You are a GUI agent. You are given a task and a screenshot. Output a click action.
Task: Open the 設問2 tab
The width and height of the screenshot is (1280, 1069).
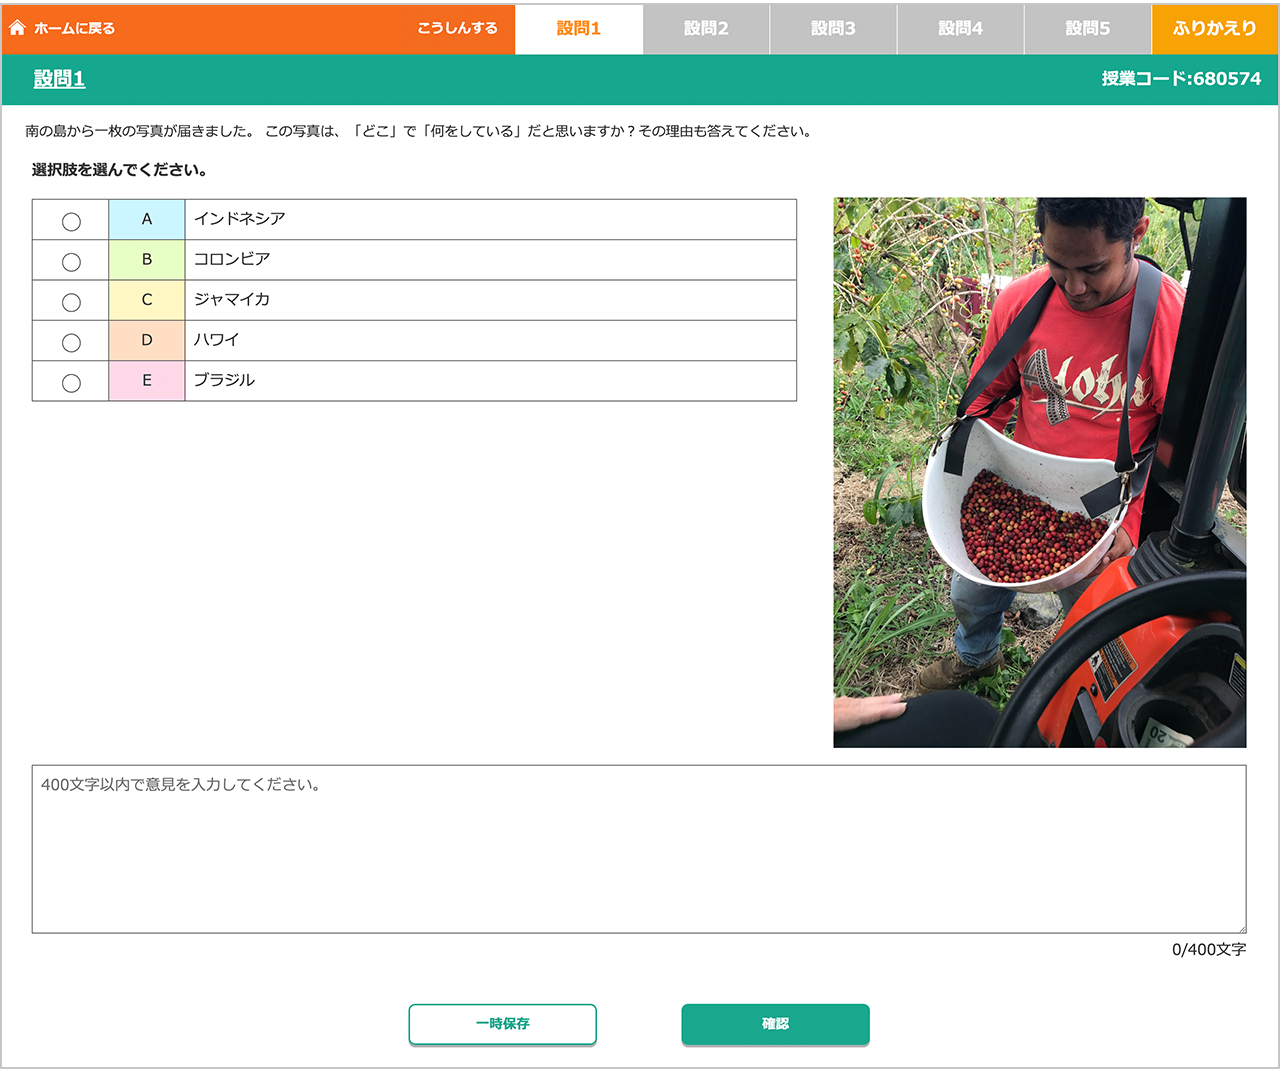point(706,29)
